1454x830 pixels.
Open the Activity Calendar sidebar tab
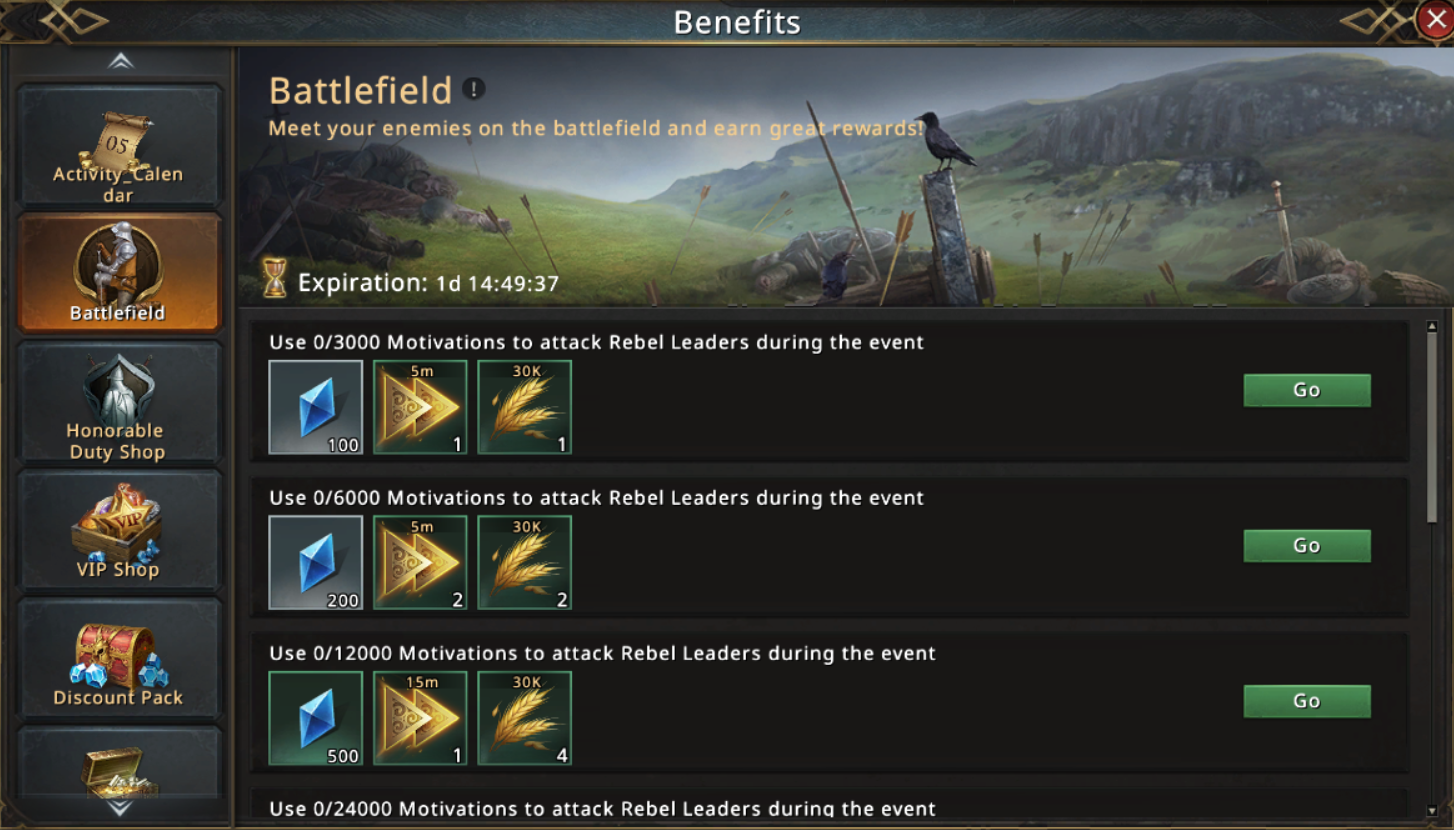pos(119,147)
